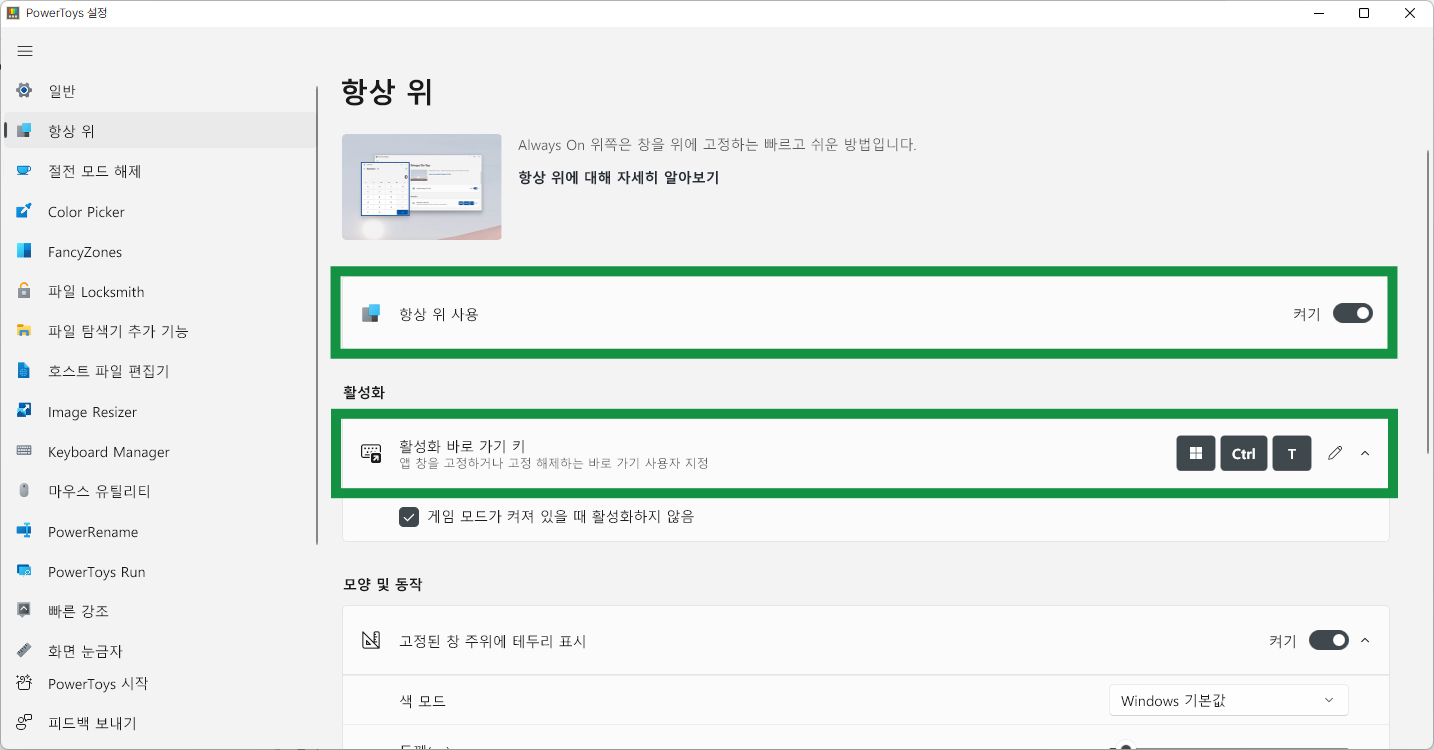This screenshot has height=750, width=1434.
Task: Toggle 항상 위 사용 switch off
Action: coord(1353,314)
